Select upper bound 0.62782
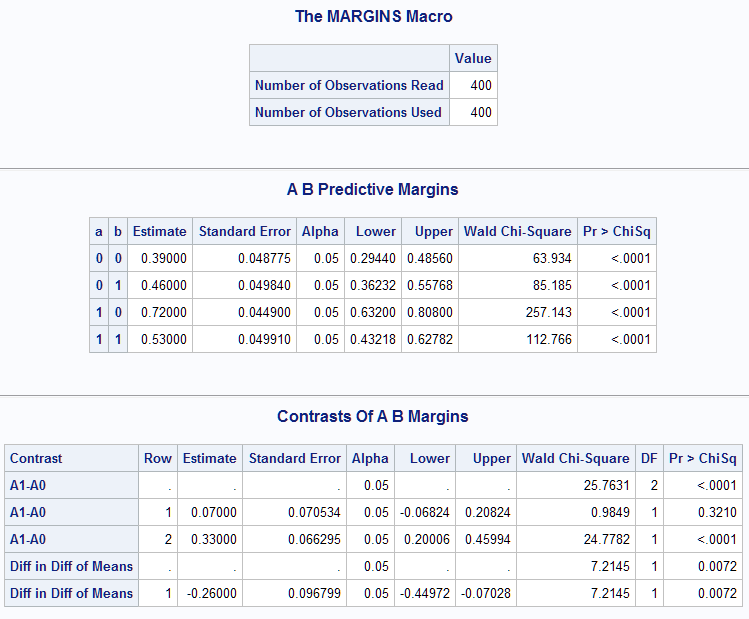Viewport: 749px width, 619px height. click(429, 339)
